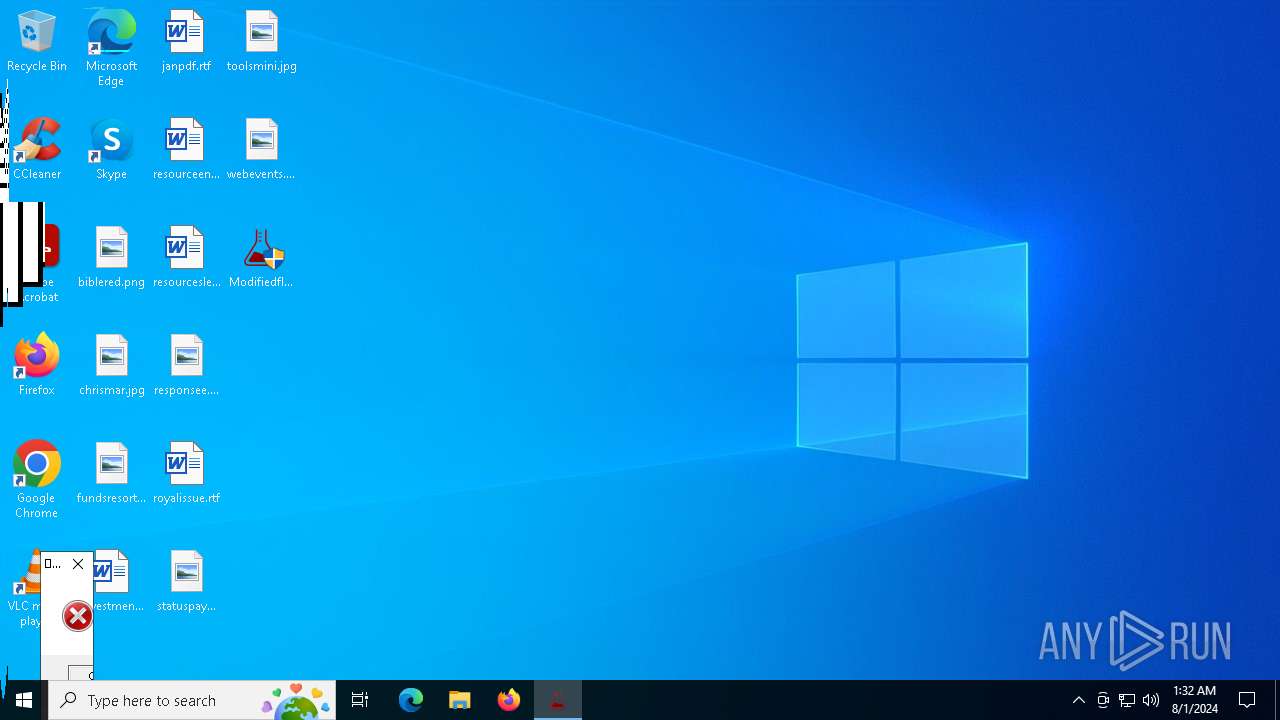Image resolution: width=1280 pixels, height=720 pixels.
Task: Select the Modifiedfl... desktop icon
Action: click(x=261, y=257)
